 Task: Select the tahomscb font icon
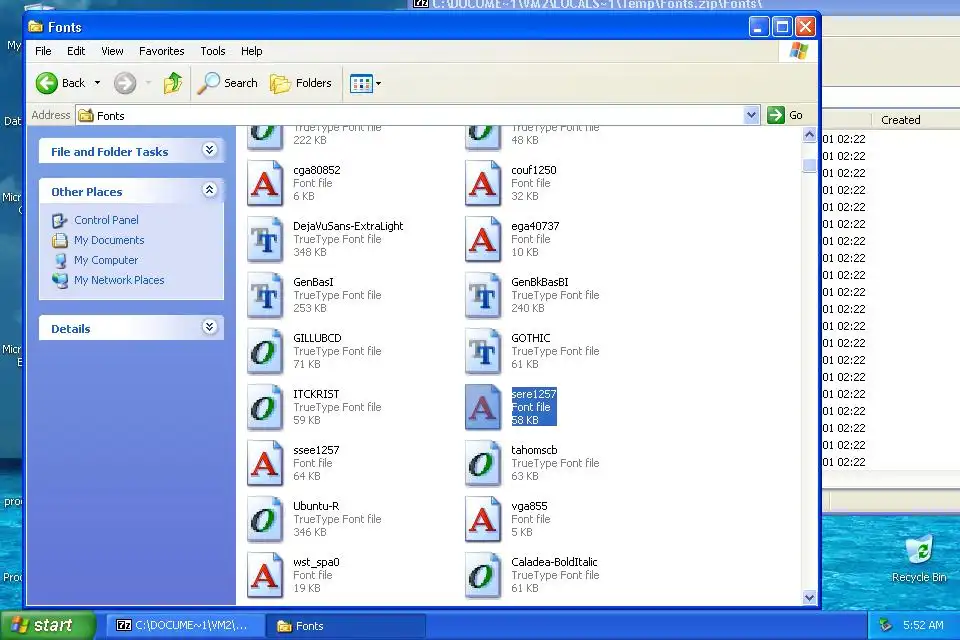(482, 464)
